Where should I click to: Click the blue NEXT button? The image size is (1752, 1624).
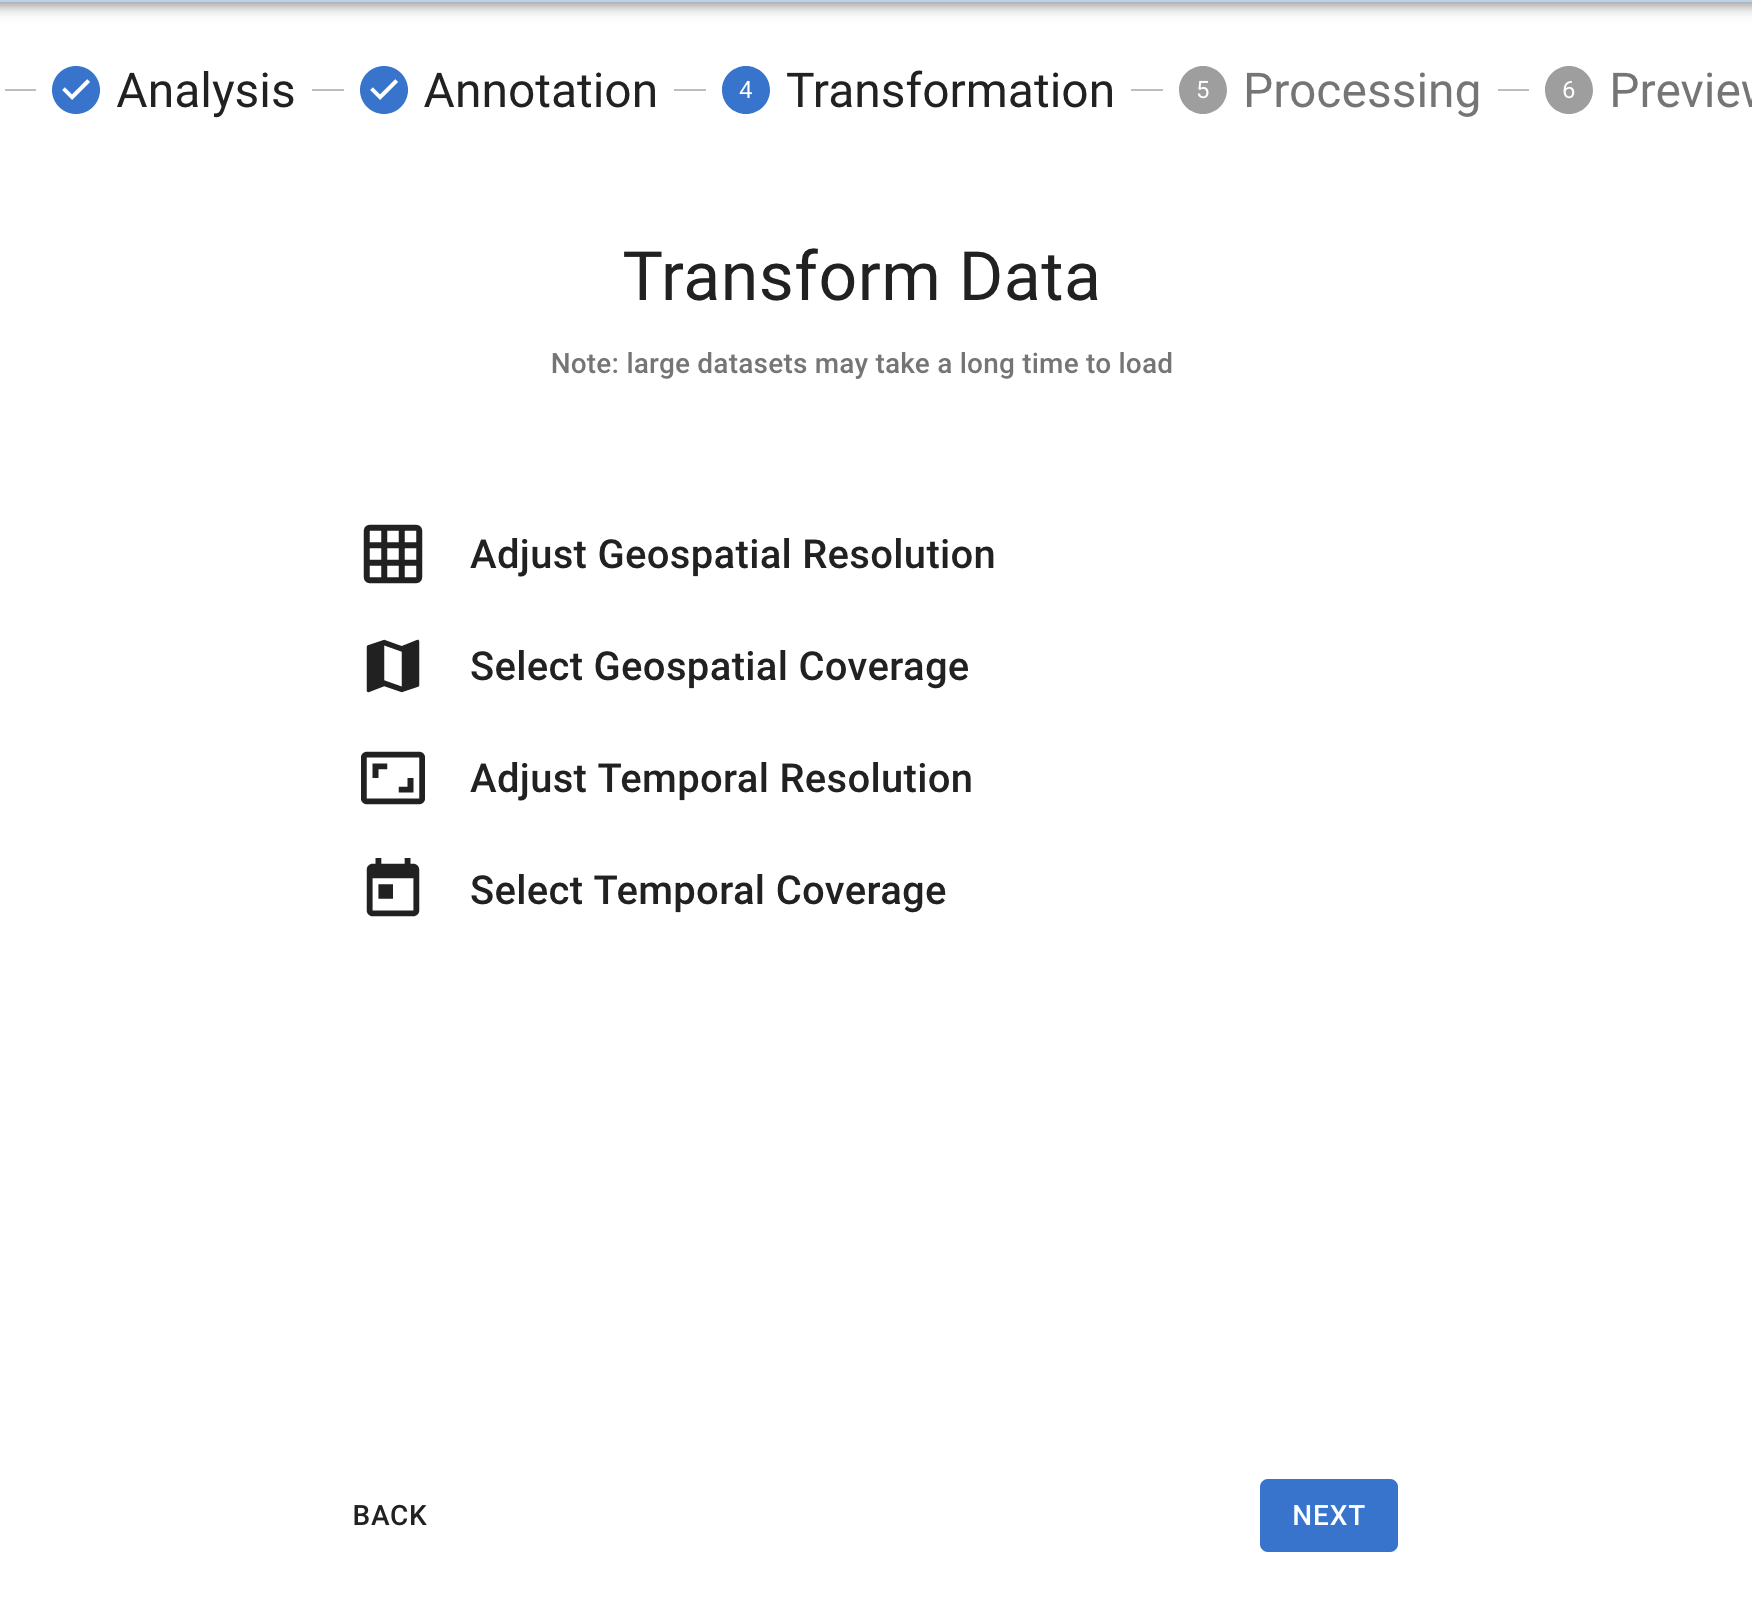pyautogui.click(x=1329, y=1516)
